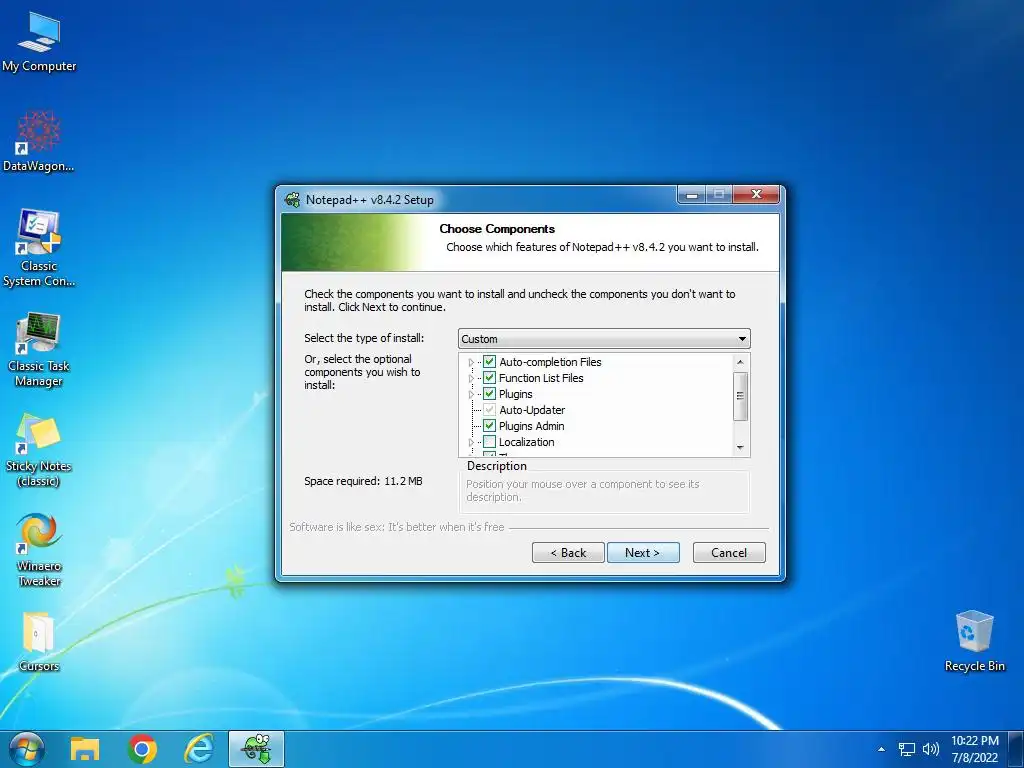1024x768 pixels.
Task: Launch Winaero Tweaker shortcut
Action: tap(39, 550)
